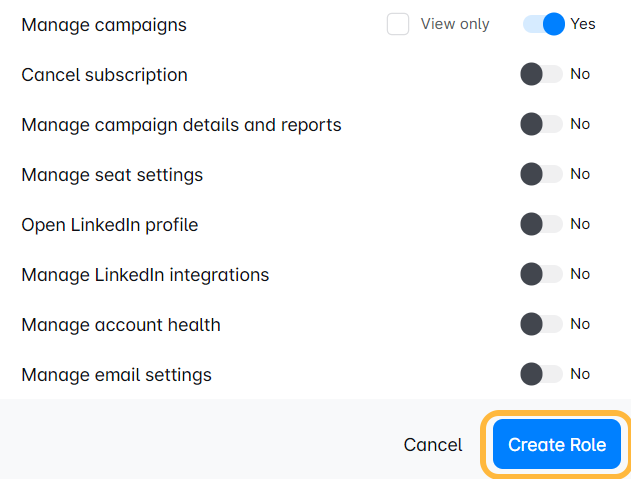Click the "Manage campaigns" permission label
631x479 pixels.
pyautogui.click(x=104, y=25)
